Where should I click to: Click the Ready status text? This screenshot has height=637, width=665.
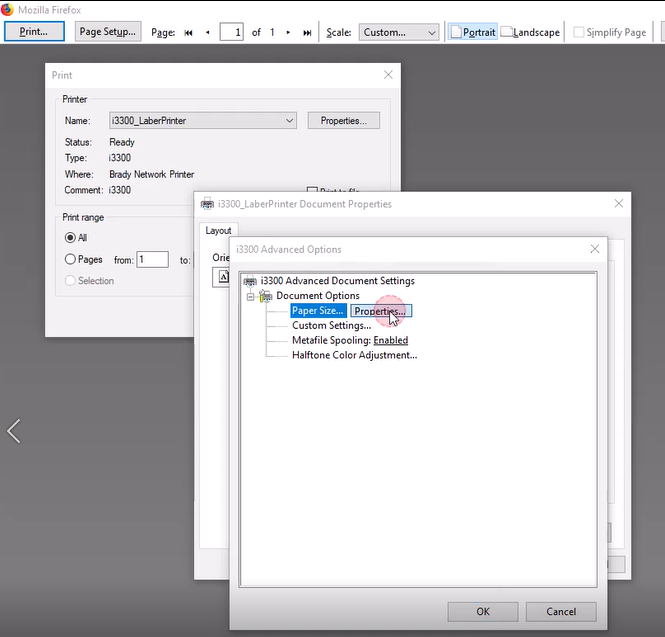pyautogui.click(x=122, y=142)
